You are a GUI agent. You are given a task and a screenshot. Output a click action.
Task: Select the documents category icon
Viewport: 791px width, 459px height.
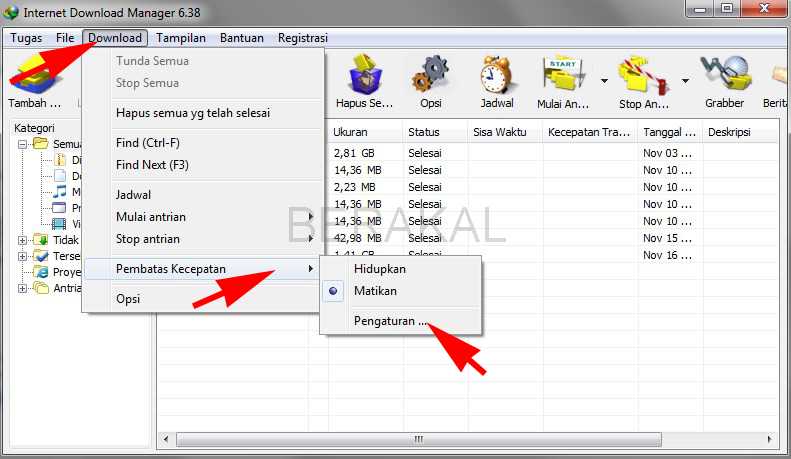coord(60,176)
